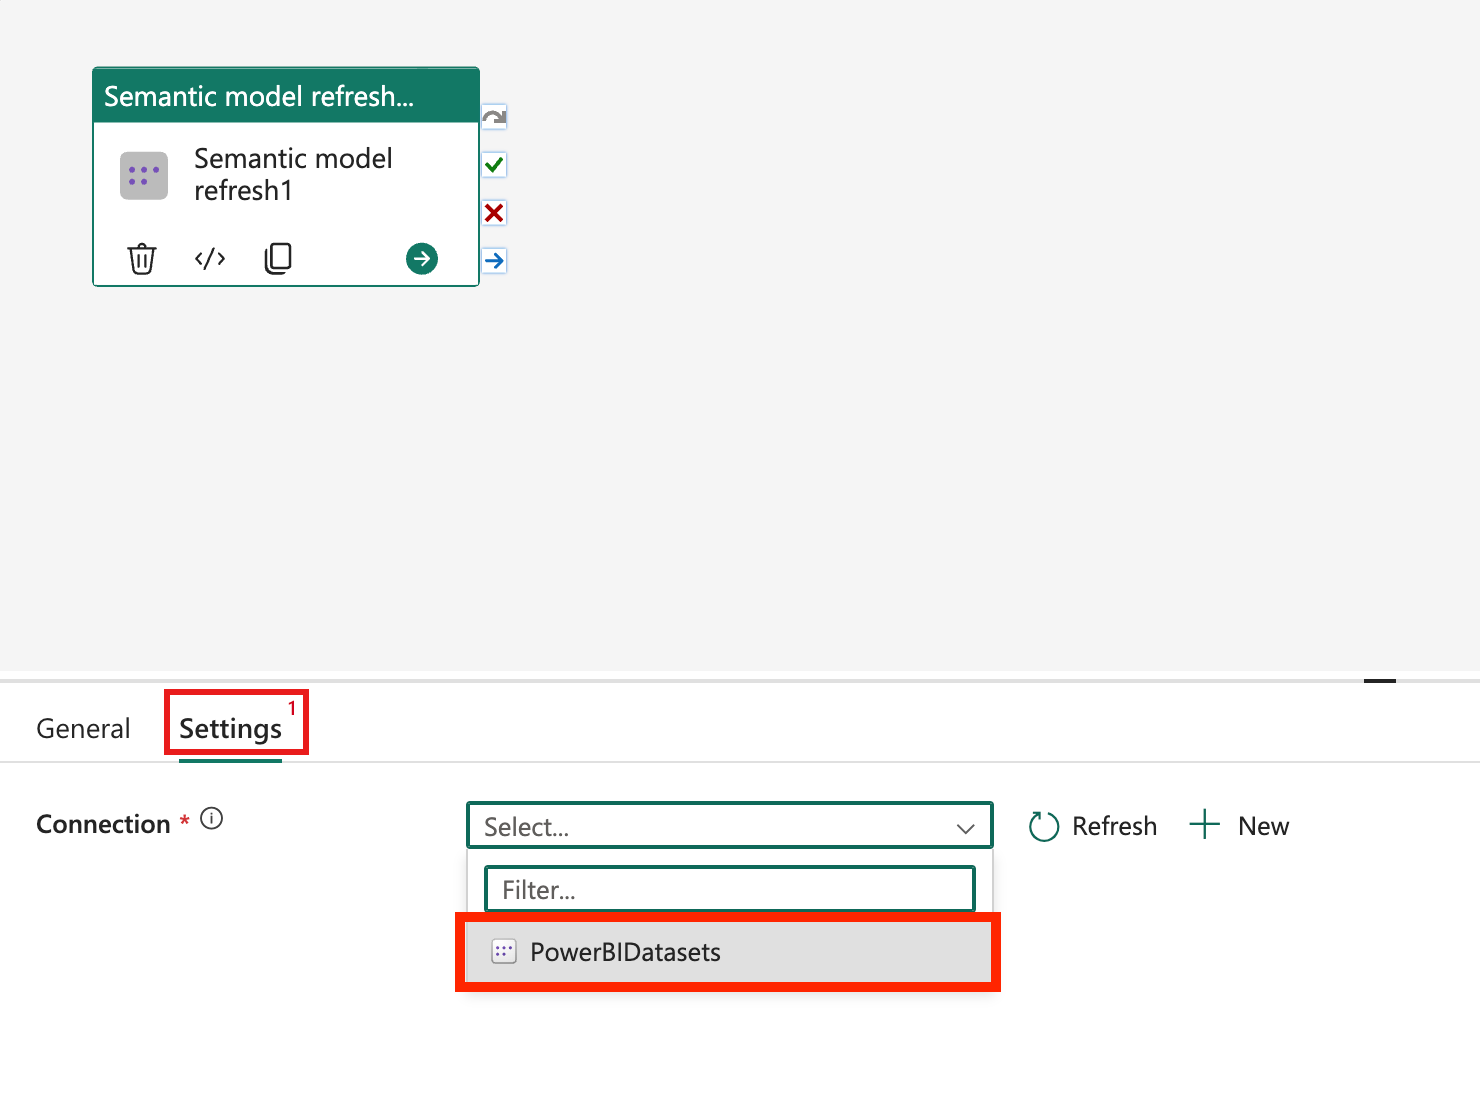
Task: Create a New connection
Action: (x=1239, y=826)
